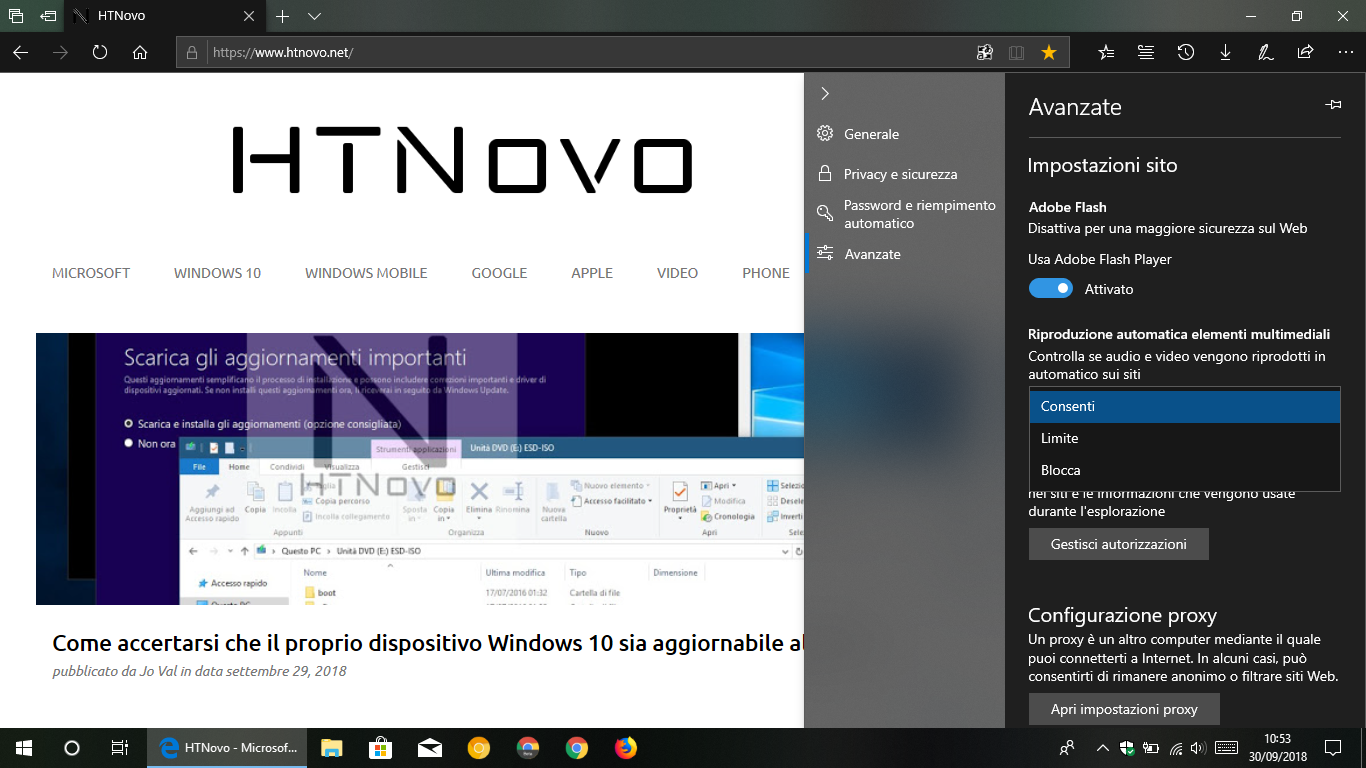Image resolution: width=1366 pixels, height=768 pixels.
Task: Click the site lock icon
Action: coord(193,52)
